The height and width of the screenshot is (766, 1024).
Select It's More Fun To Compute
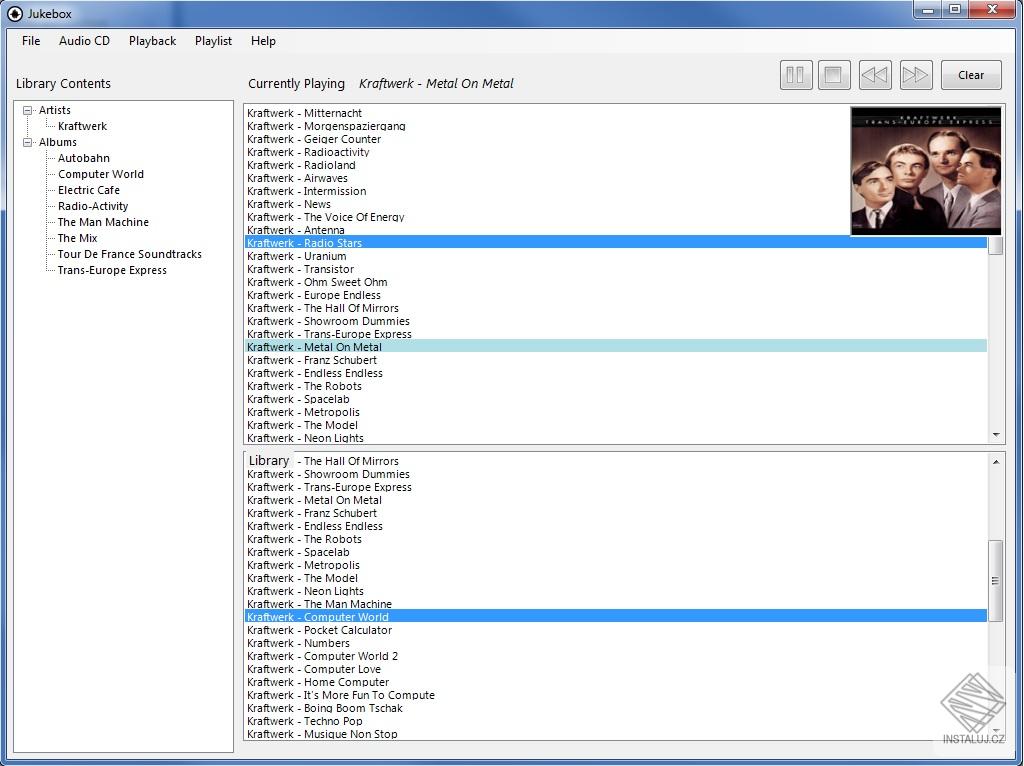(x=341, y=695)
